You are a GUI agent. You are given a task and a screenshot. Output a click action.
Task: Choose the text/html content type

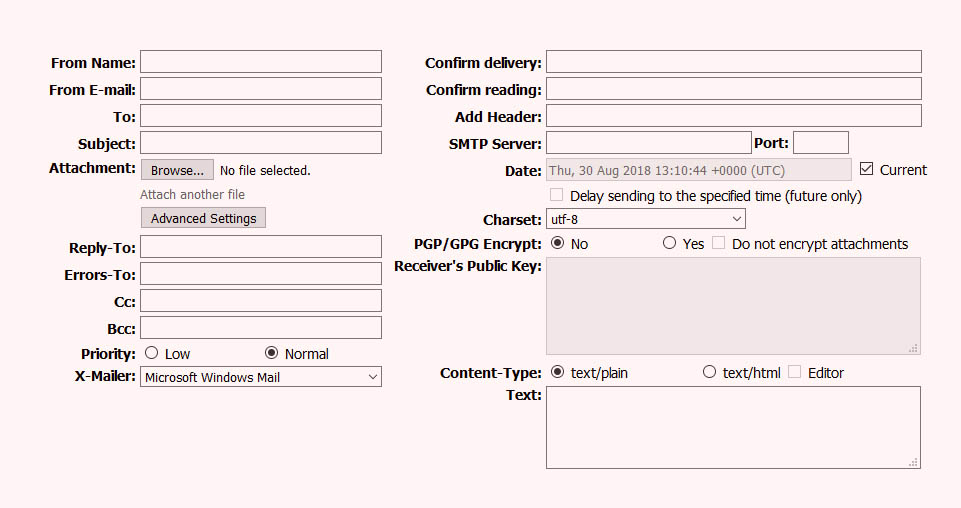tap(709, 372)
